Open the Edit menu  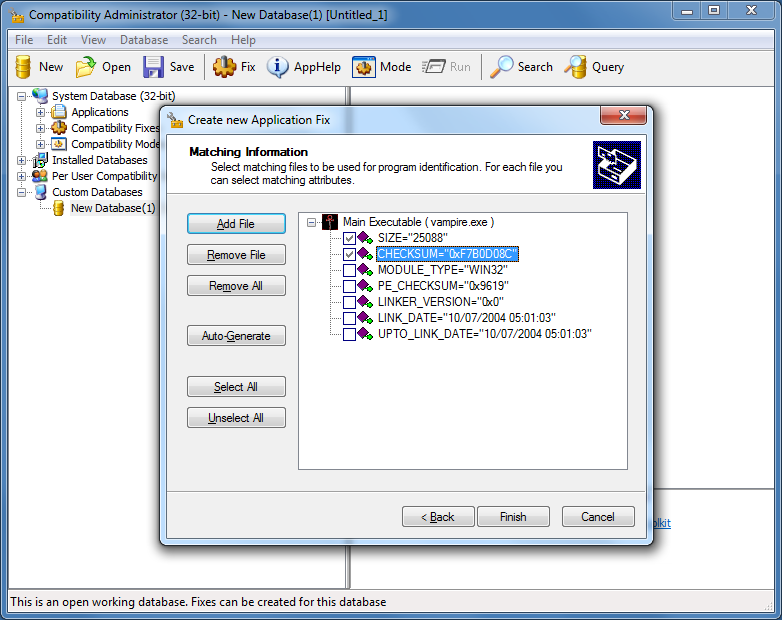(57, 40)
